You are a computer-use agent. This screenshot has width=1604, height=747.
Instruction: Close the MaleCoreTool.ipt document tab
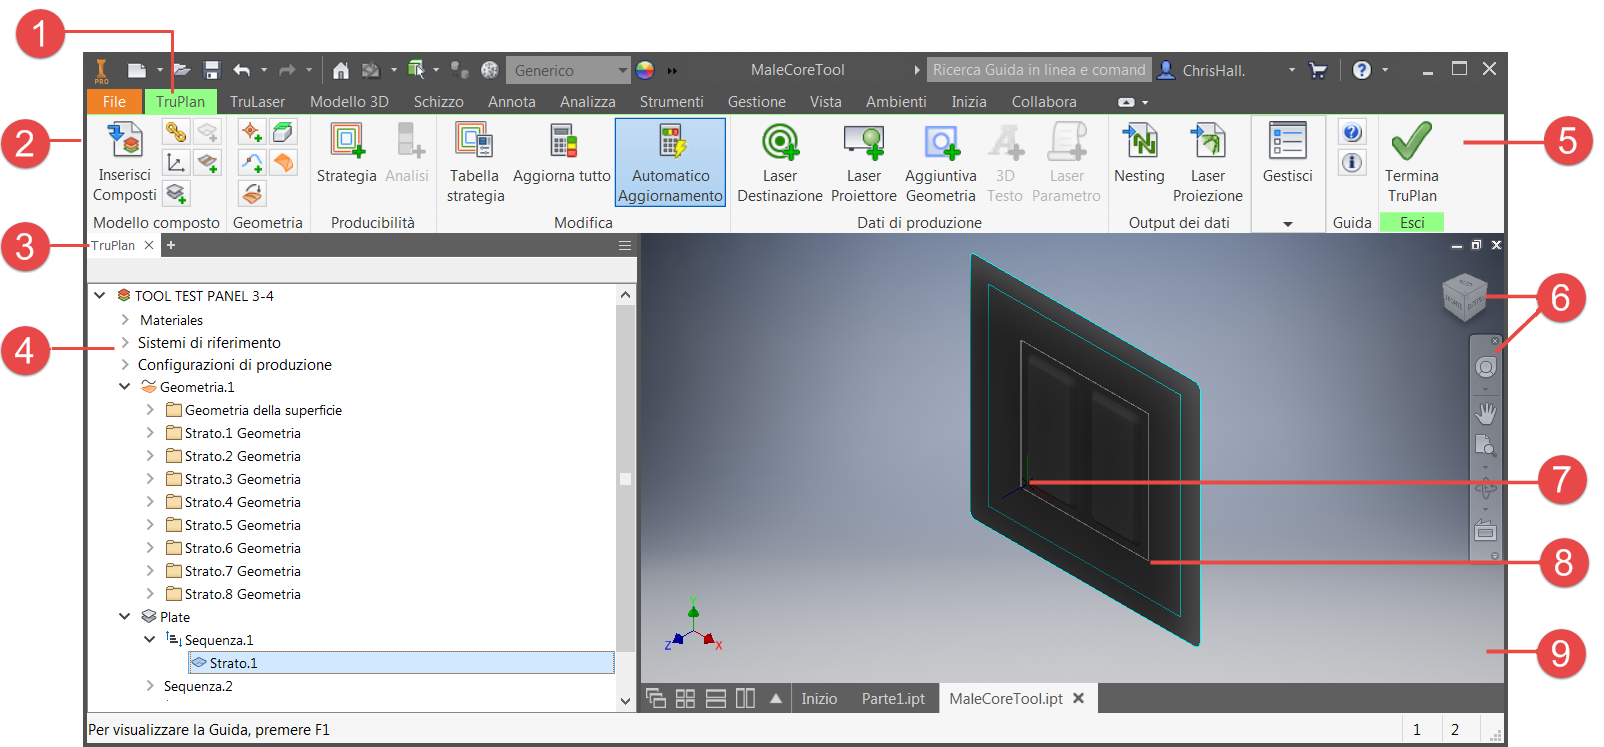(1079, 698)
